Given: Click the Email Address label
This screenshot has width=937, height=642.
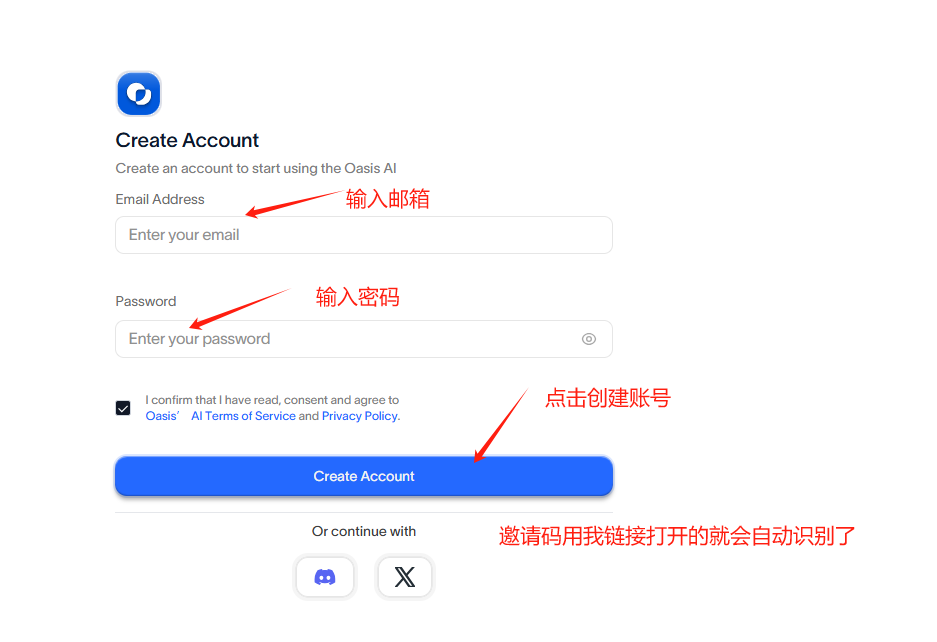Looking at the screenshot, I should coord(160,199).
